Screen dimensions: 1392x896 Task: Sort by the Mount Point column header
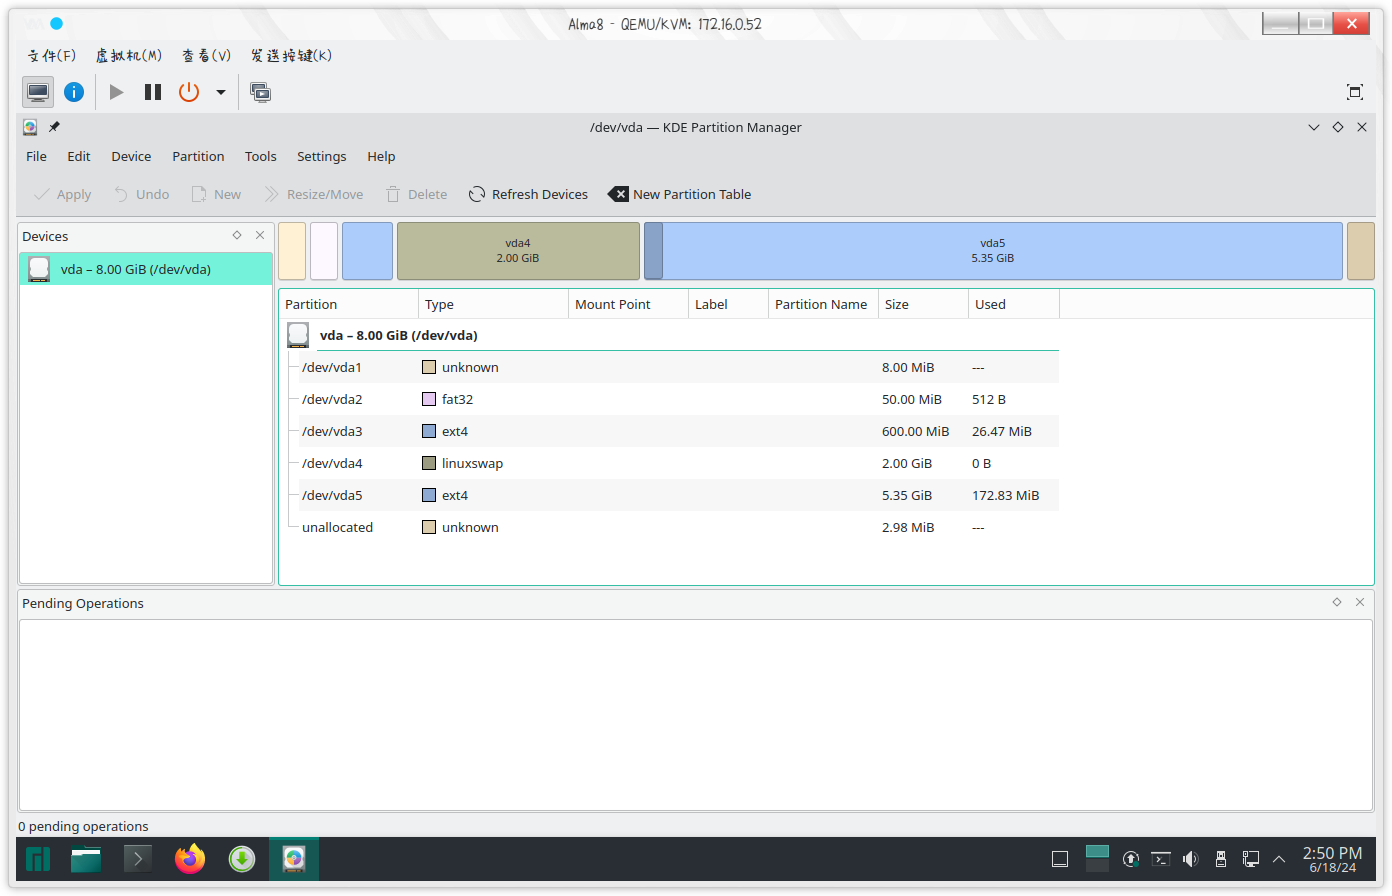click(x=628, y=304)
